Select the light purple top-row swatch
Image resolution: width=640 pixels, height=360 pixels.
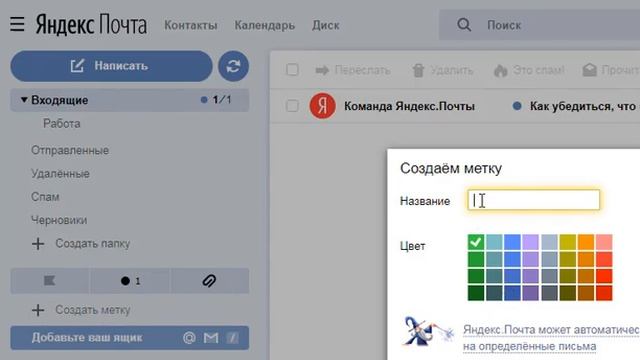[531, 242]
